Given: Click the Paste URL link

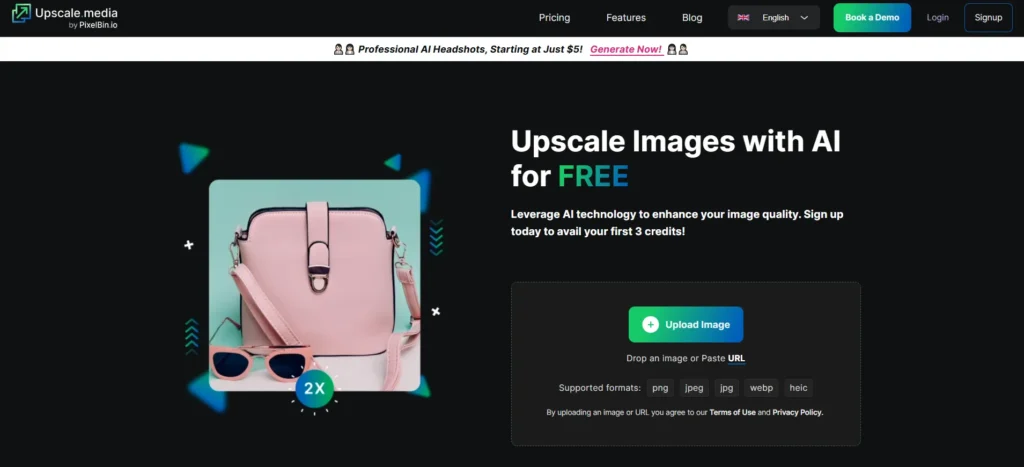Looking at the screenshot, I should [x=736, y=358].
